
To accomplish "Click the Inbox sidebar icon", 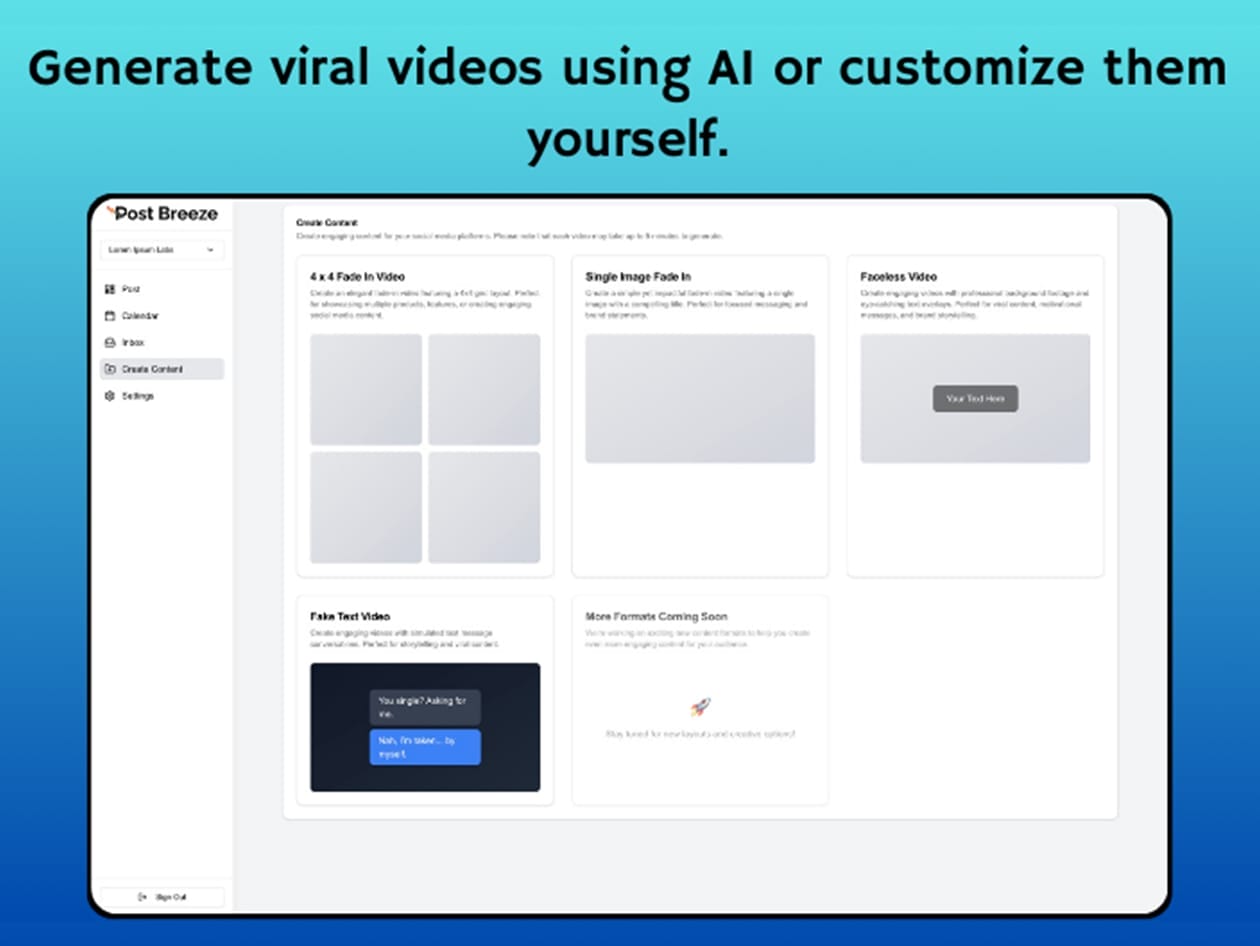I will pyautogui.click(x=110, y=343).
